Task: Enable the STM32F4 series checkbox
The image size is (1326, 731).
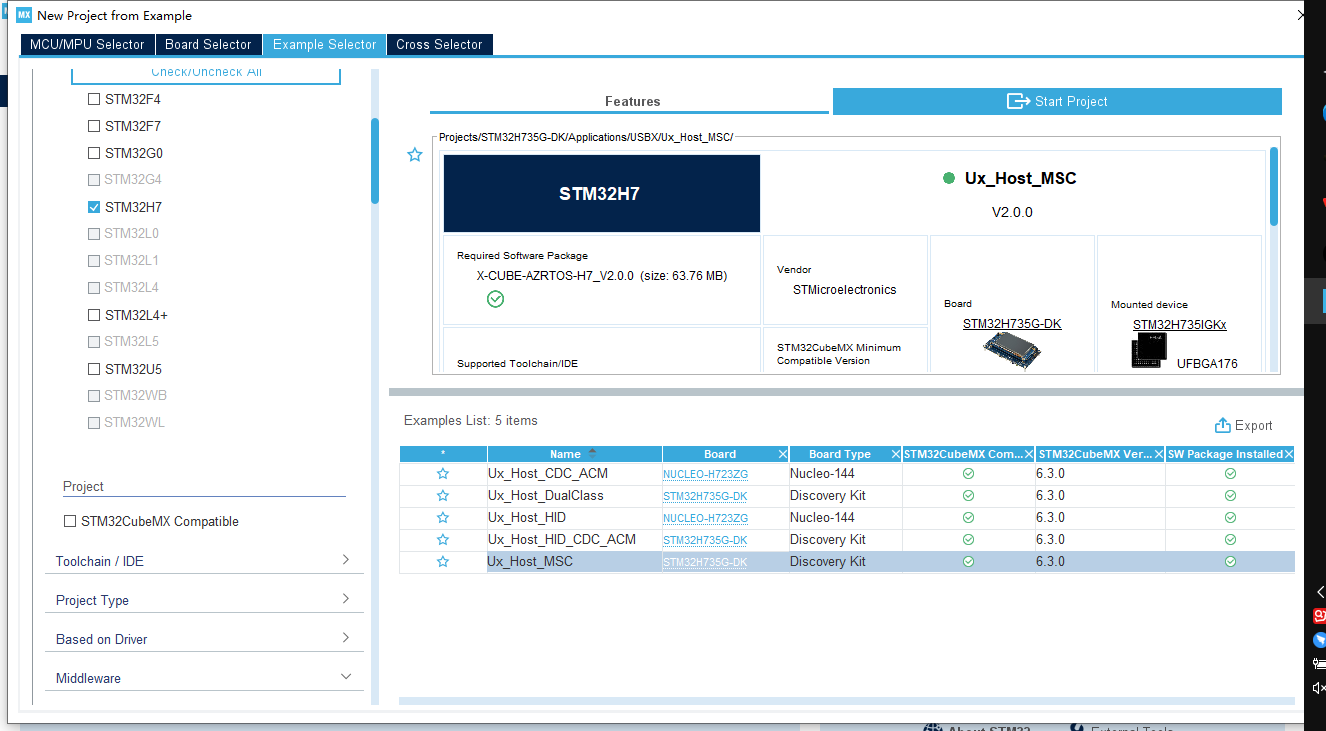Action: click(x=94, y=99)
